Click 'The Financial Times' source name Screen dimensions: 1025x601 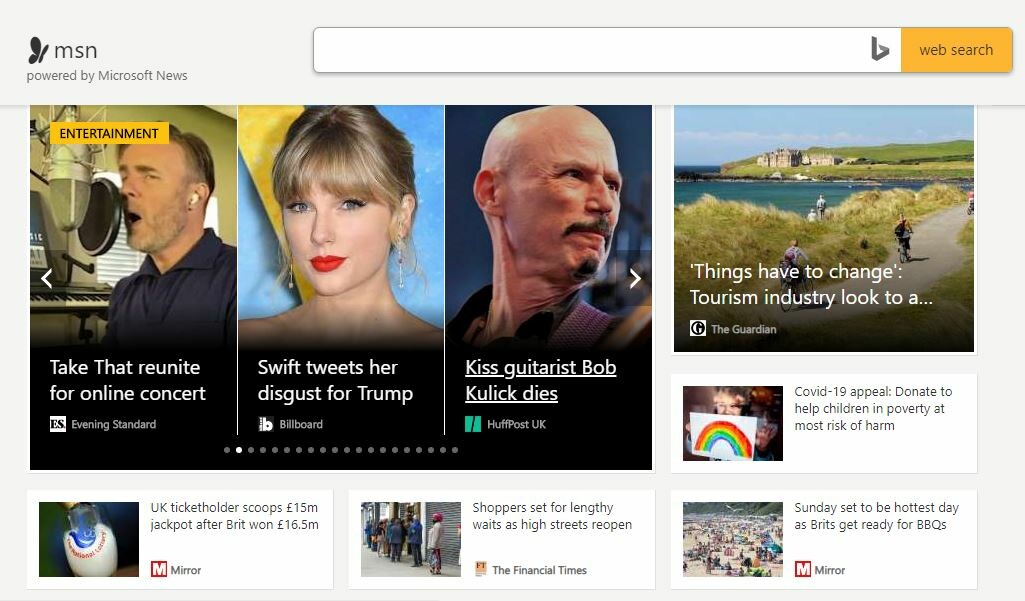click(540, 570)
